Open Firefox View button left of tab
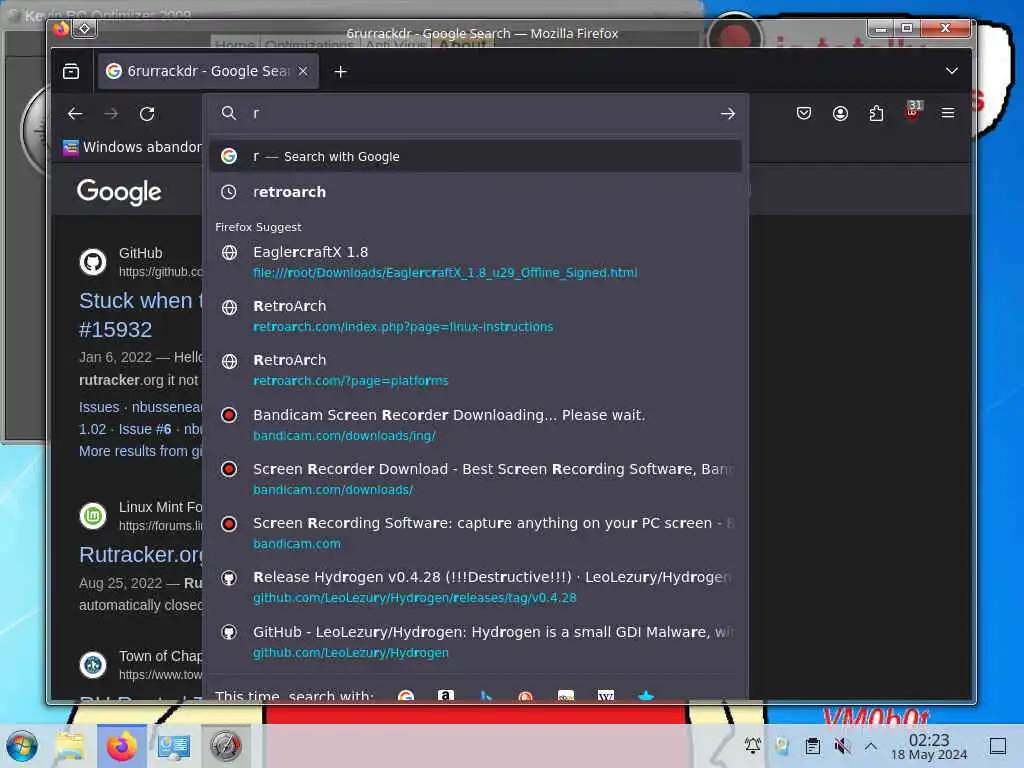Viewport: 1024px width, 768px height. [71, 71]
